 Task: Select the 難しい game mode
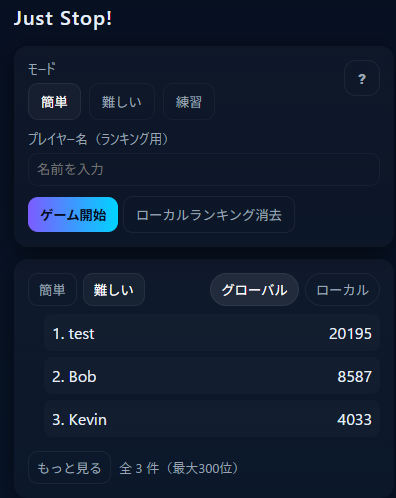point(122,102)
